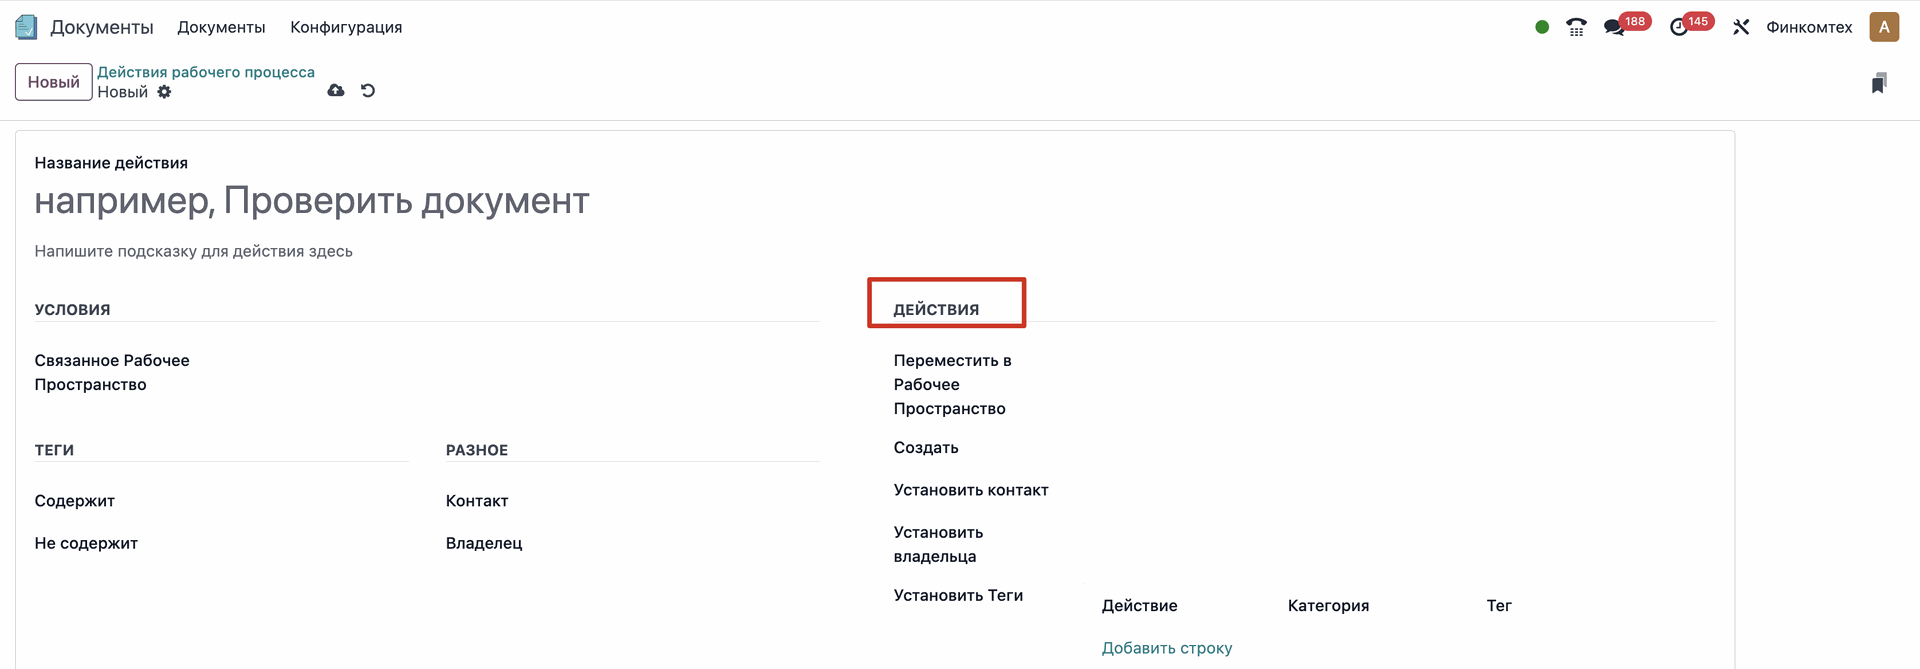The width and height of the screenshot is (1920, 669).
Task: Open the activities clock icon with 145 badge
Action: (1679, 27)
